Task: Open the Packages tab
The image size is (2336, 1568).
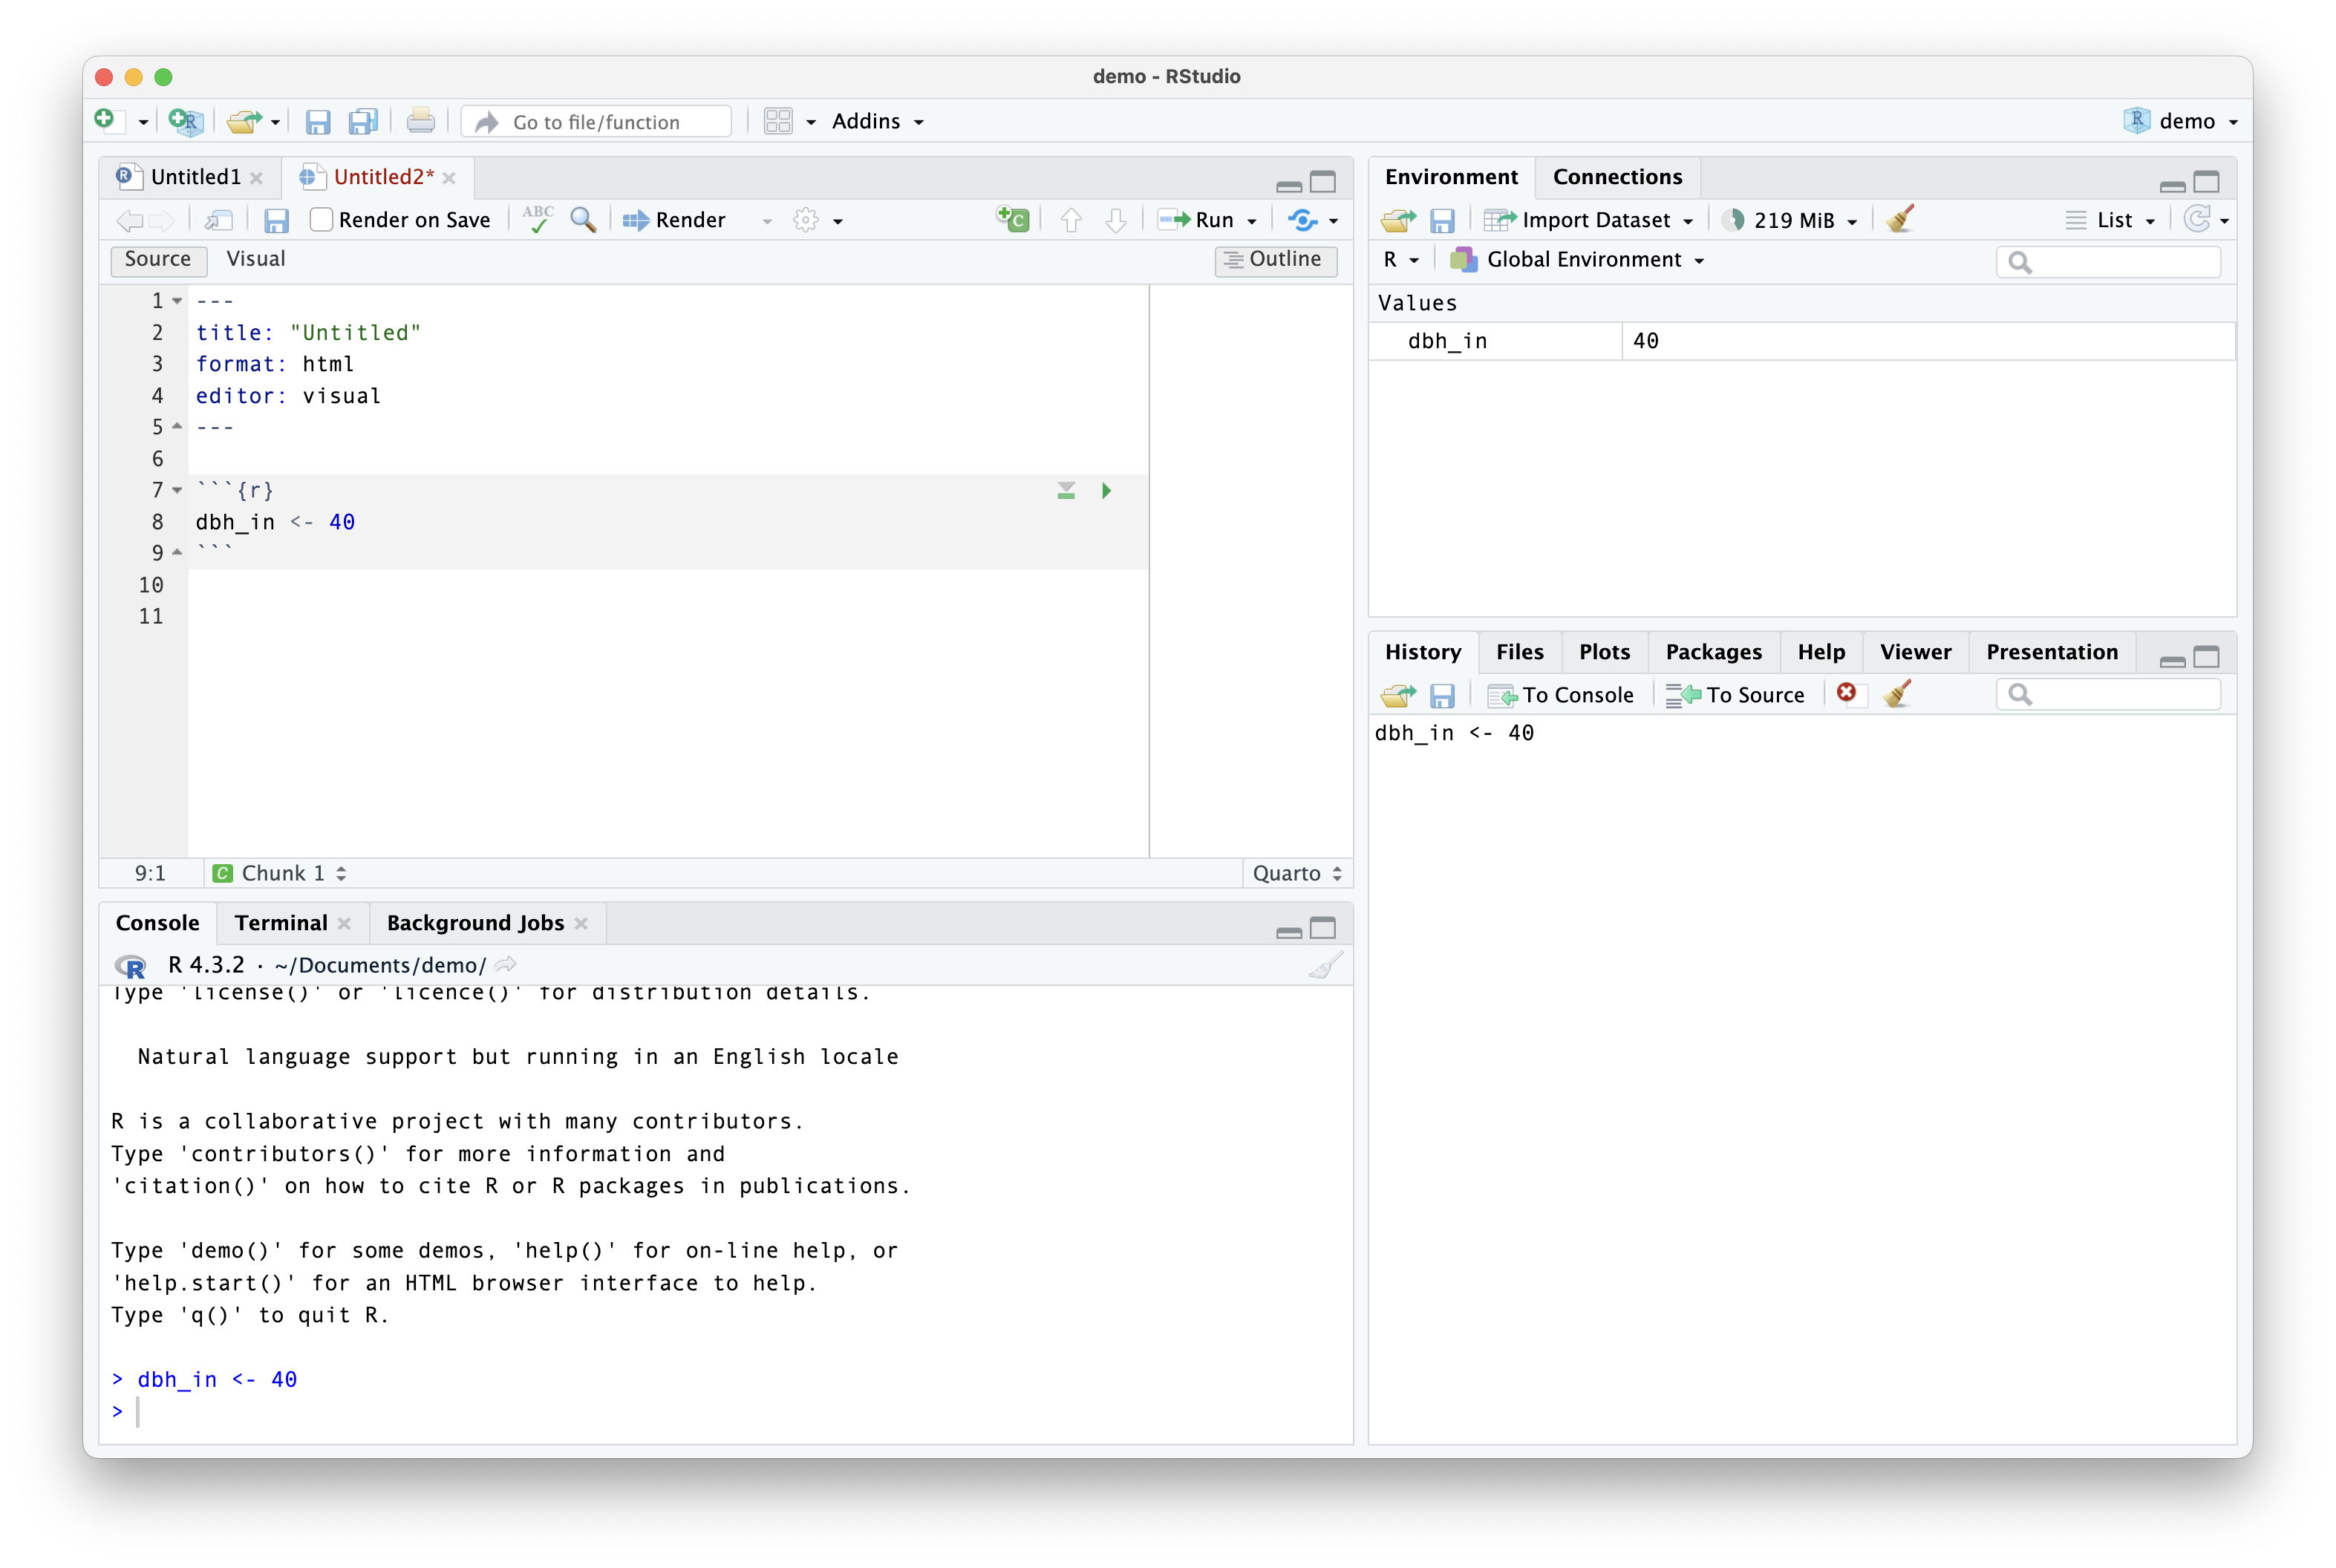Action: pyautogui.click(x=1713, y=652)
